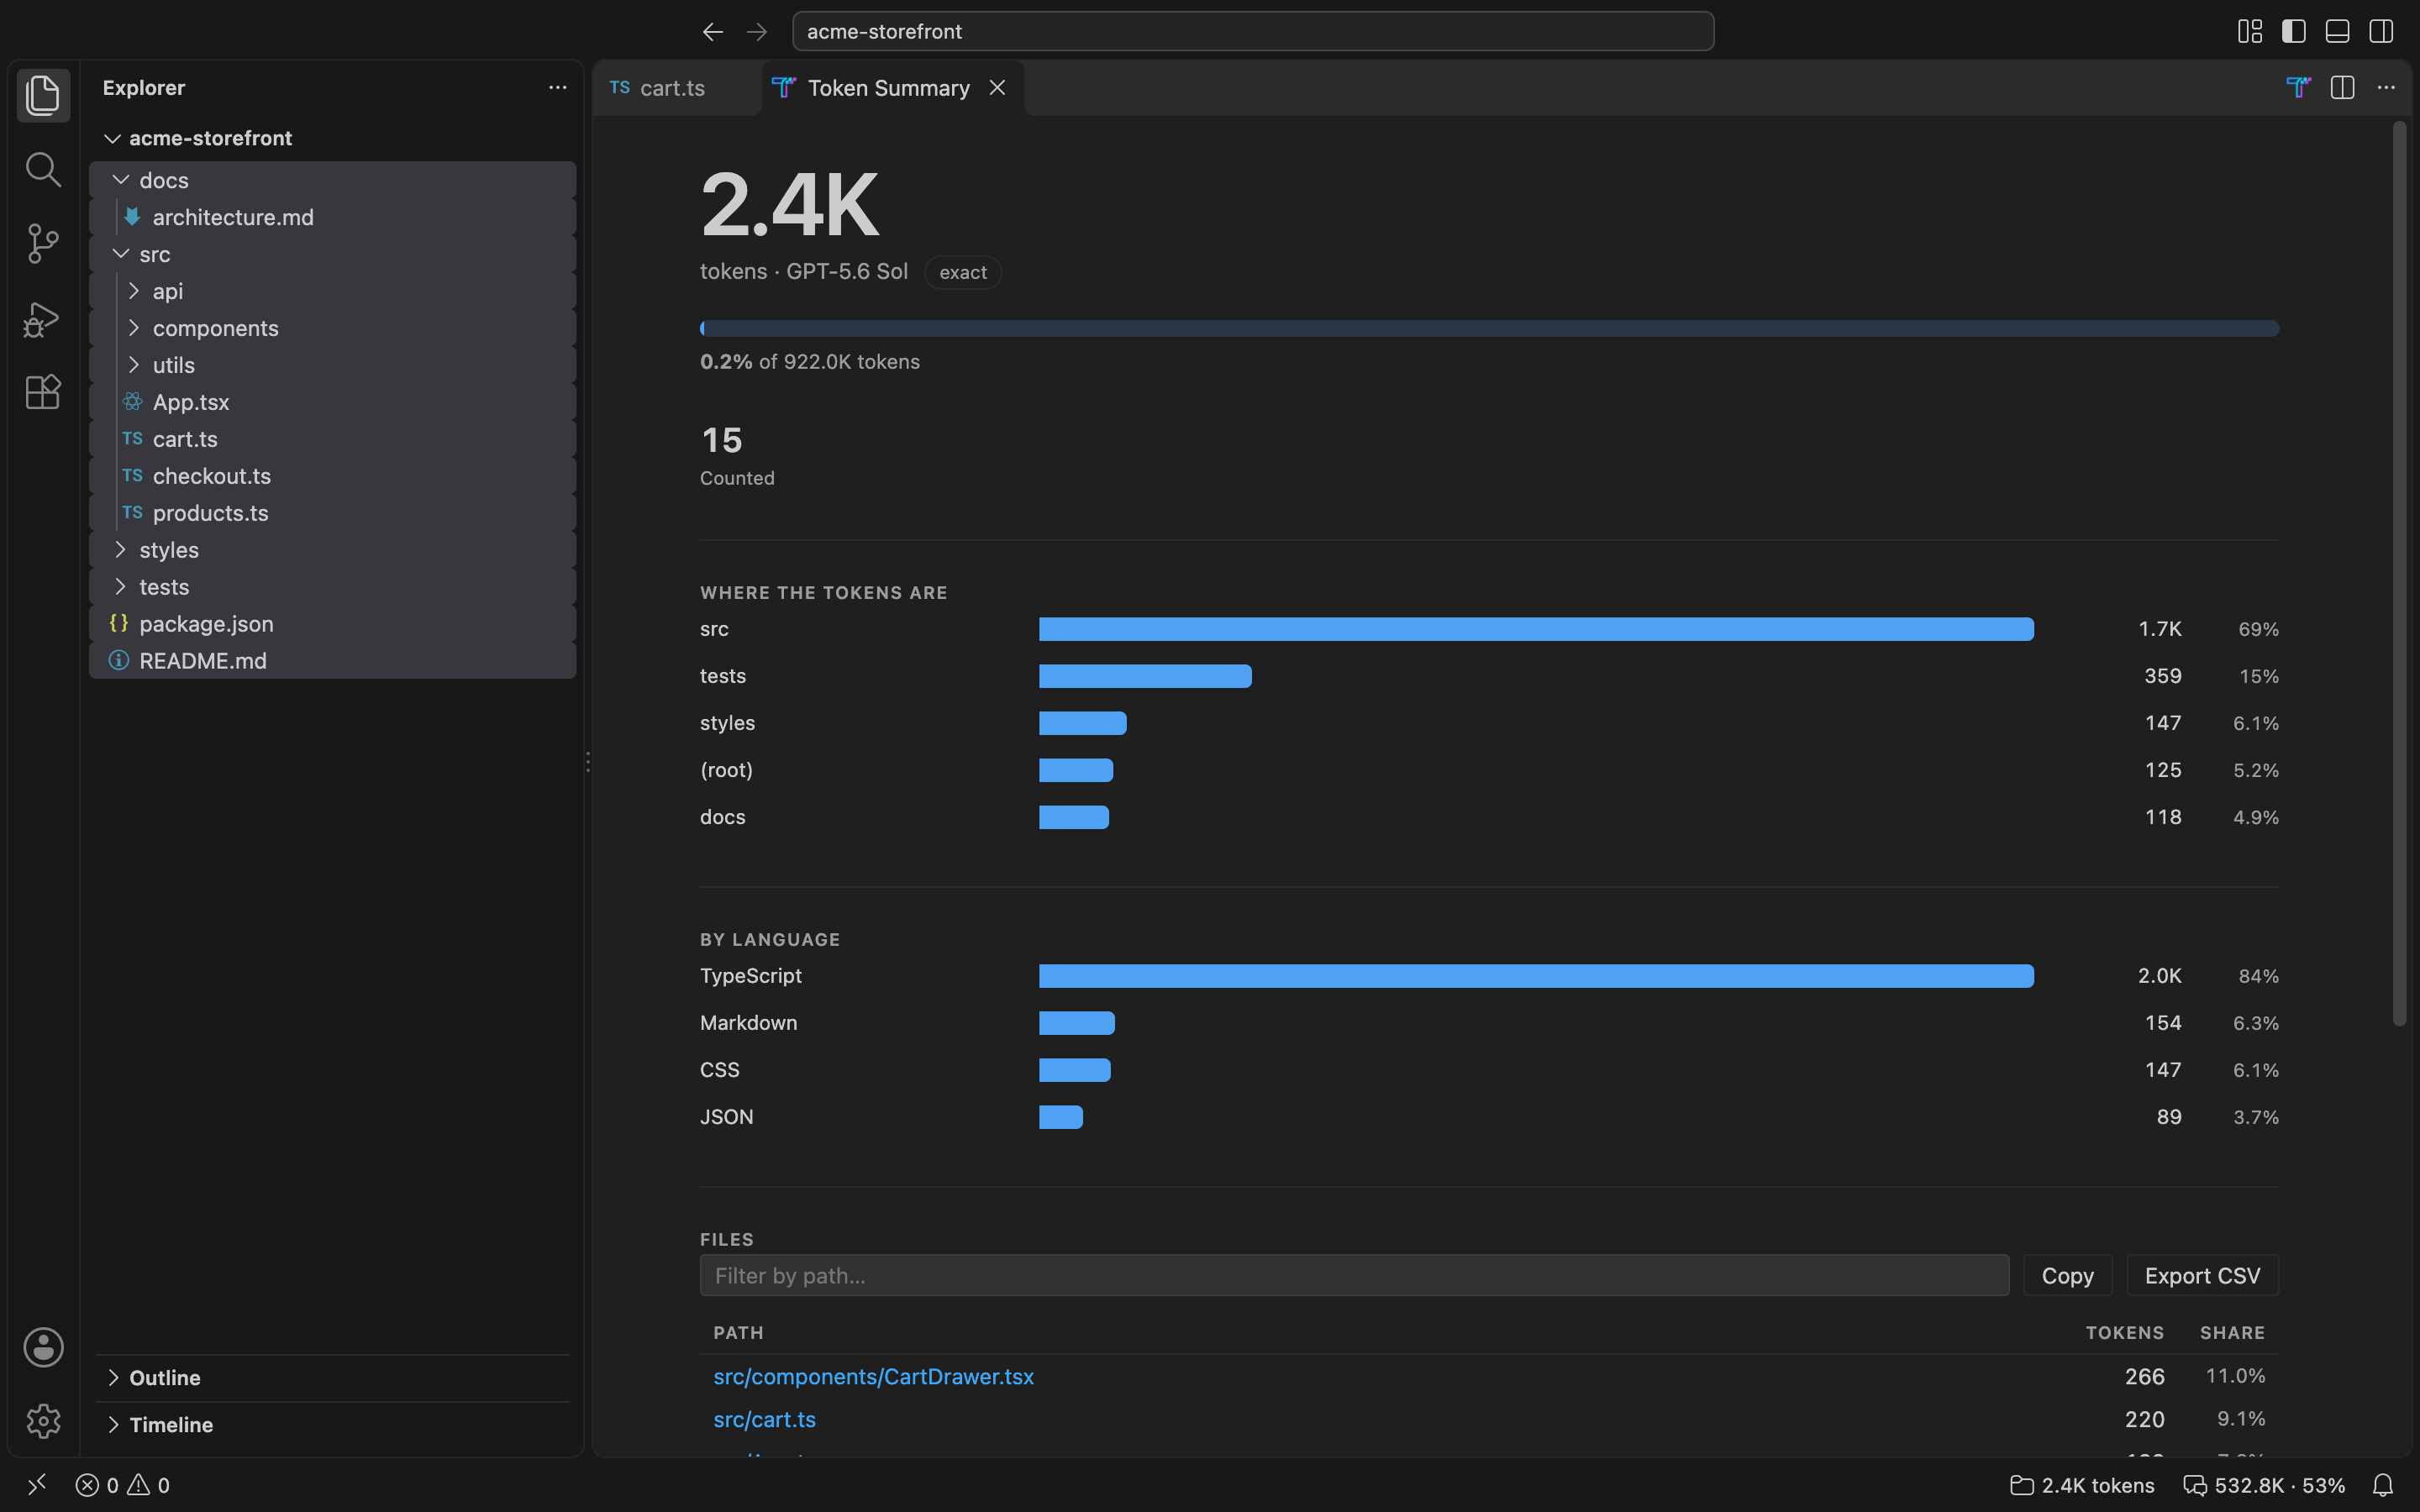Focus the Filter by path input

pyautogui.click(x=1354, y=1275)
